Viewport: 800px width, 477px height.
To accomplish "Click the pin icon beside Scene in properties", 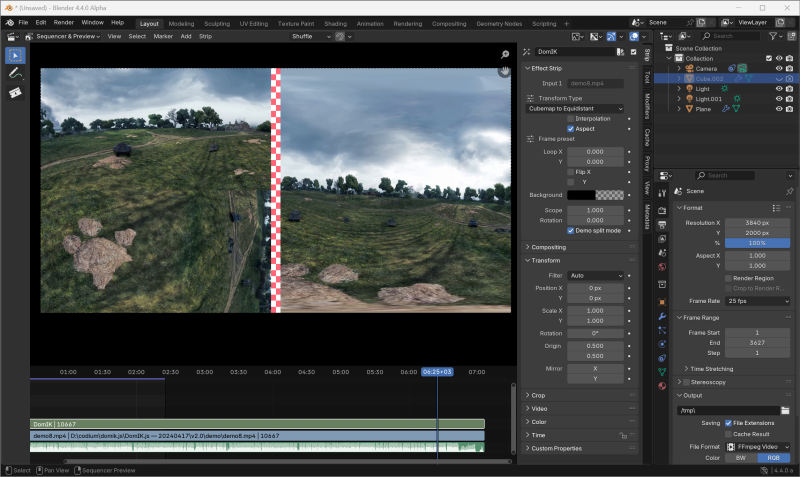I will (x=790, y=191).
